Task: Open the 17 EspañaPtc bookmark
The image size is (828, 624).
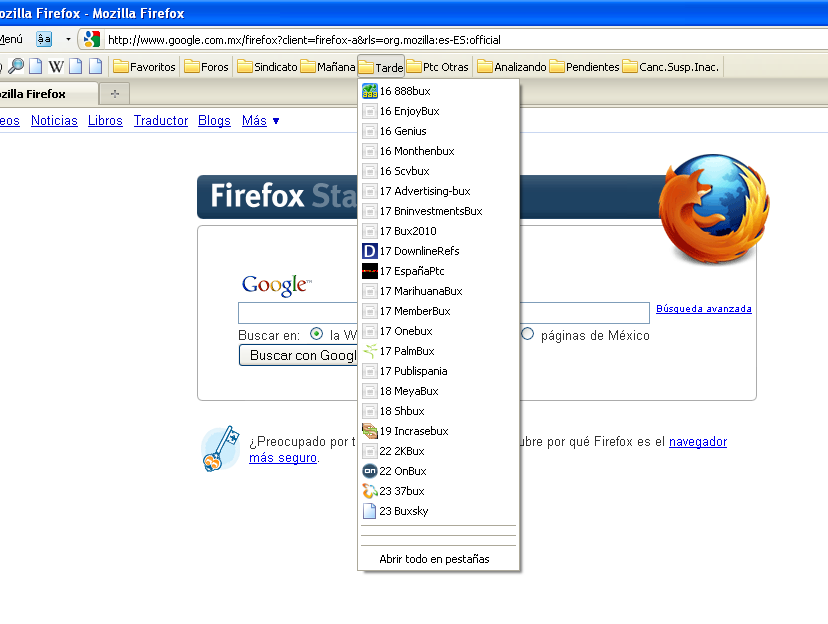Action: (438, 271)
